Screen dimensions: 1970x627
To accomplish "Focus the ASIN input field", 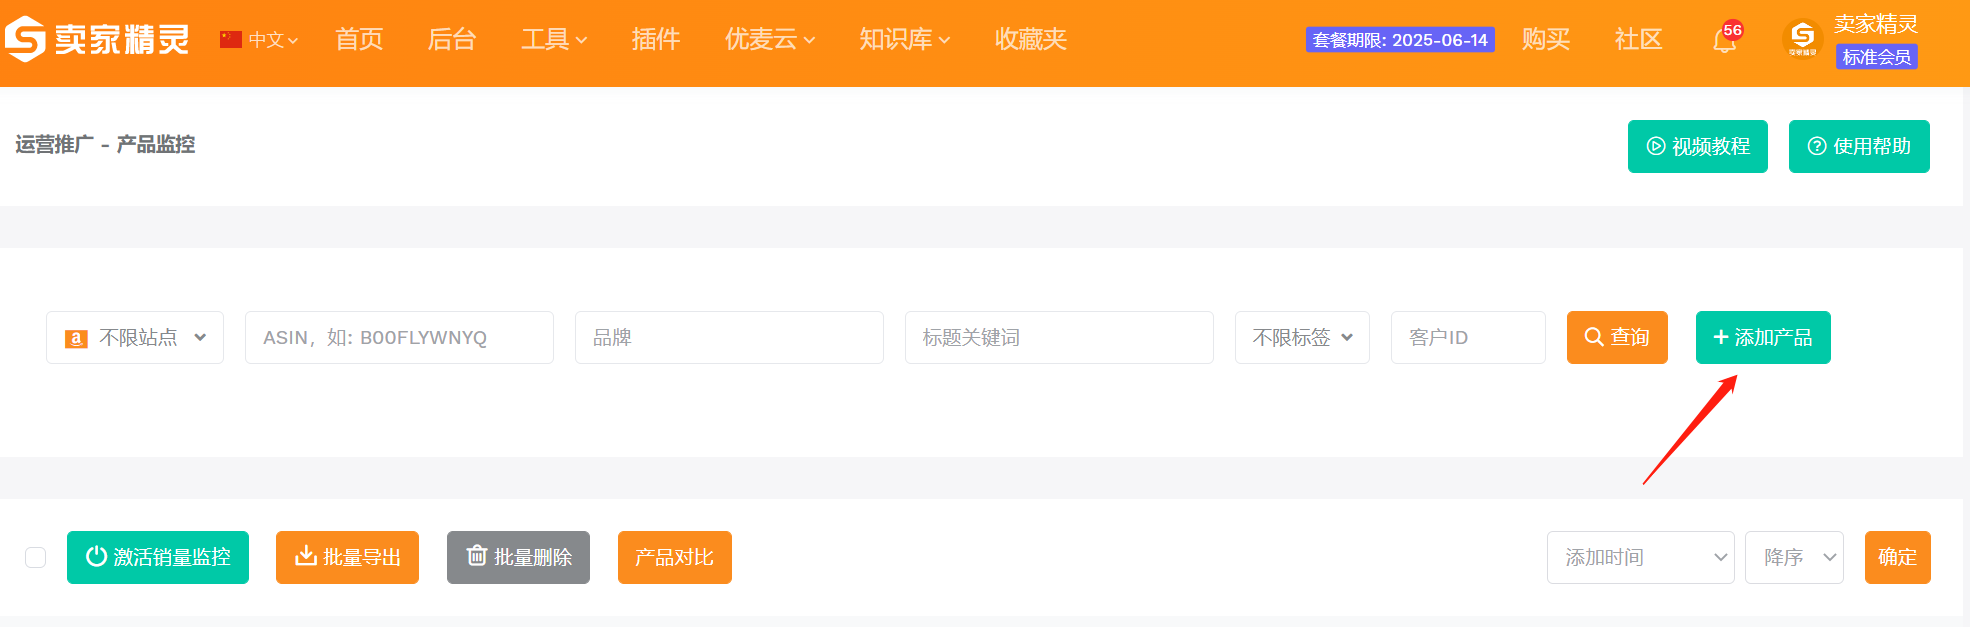I will 399,337.
